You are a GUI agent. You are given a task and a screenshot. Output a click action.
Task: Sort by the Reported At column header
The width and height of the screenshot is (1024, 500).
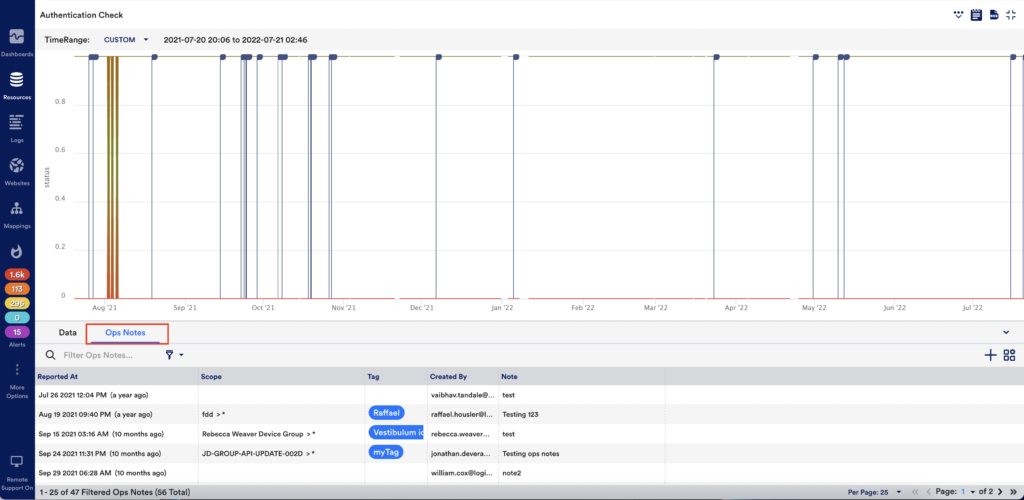(118, 377)
